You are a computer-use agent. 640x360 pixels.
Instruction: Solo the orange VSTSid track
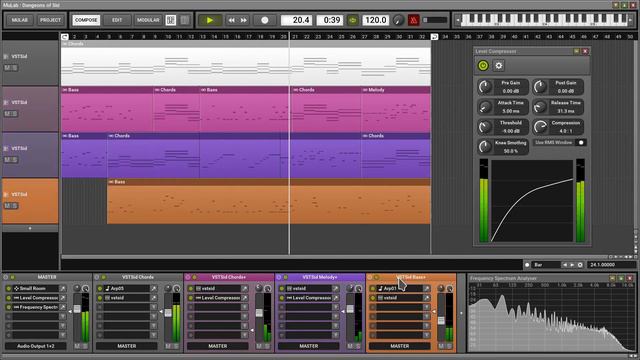click(15, 206)
